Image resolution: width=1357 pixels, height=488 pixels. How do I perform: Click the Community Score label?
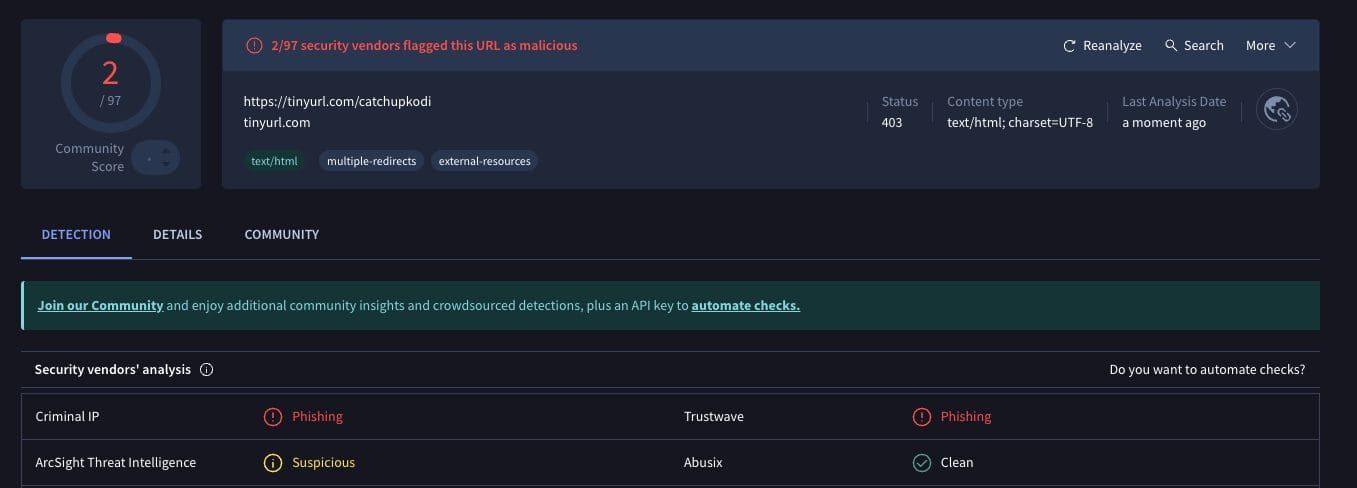90,158
